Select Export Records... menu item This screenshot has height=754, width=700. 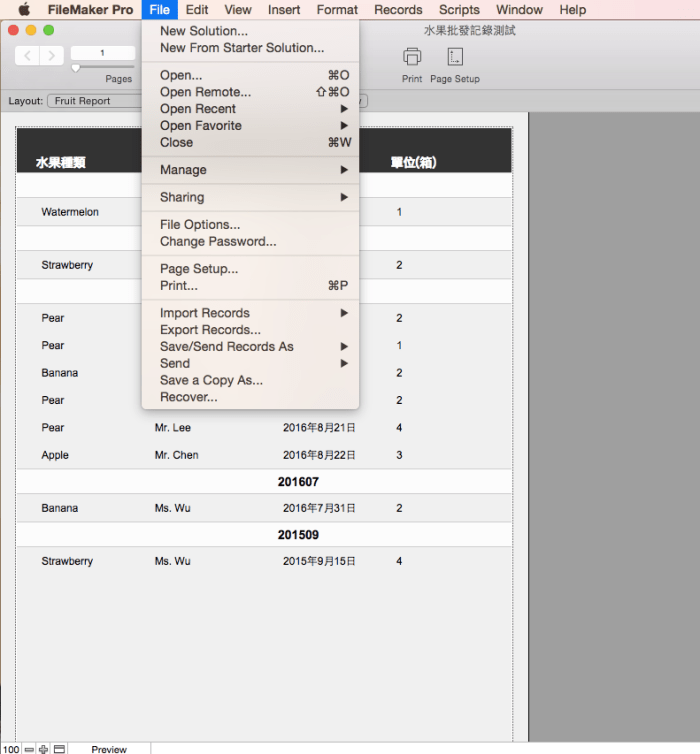(x=210, y=330)
